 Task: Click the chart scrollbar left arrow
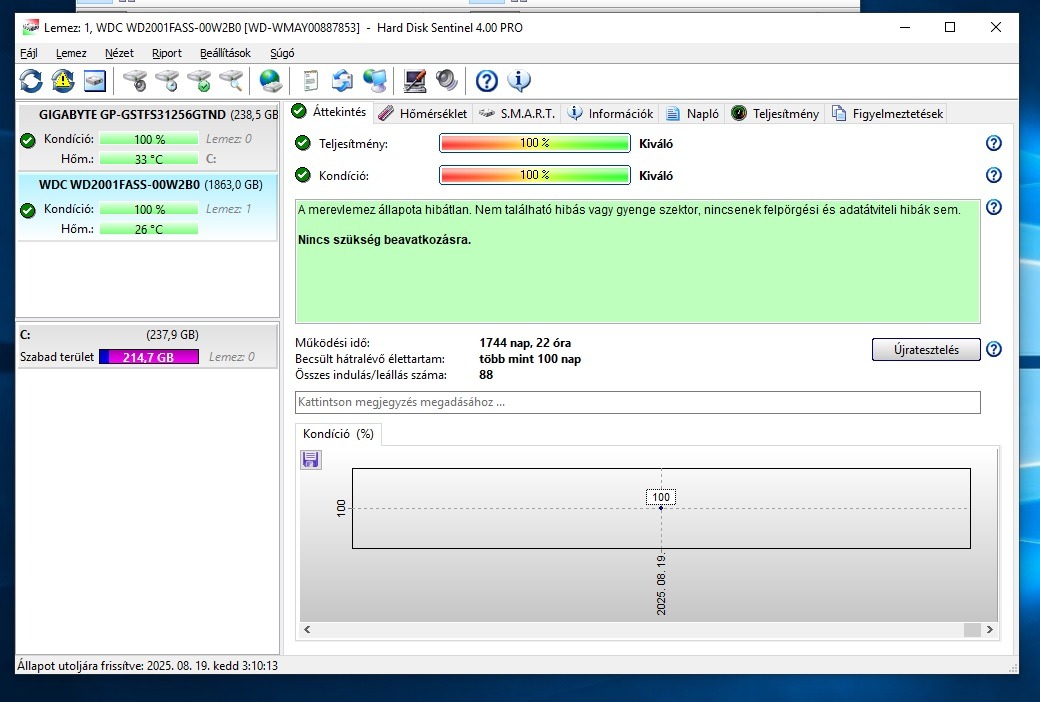point(307,630)
